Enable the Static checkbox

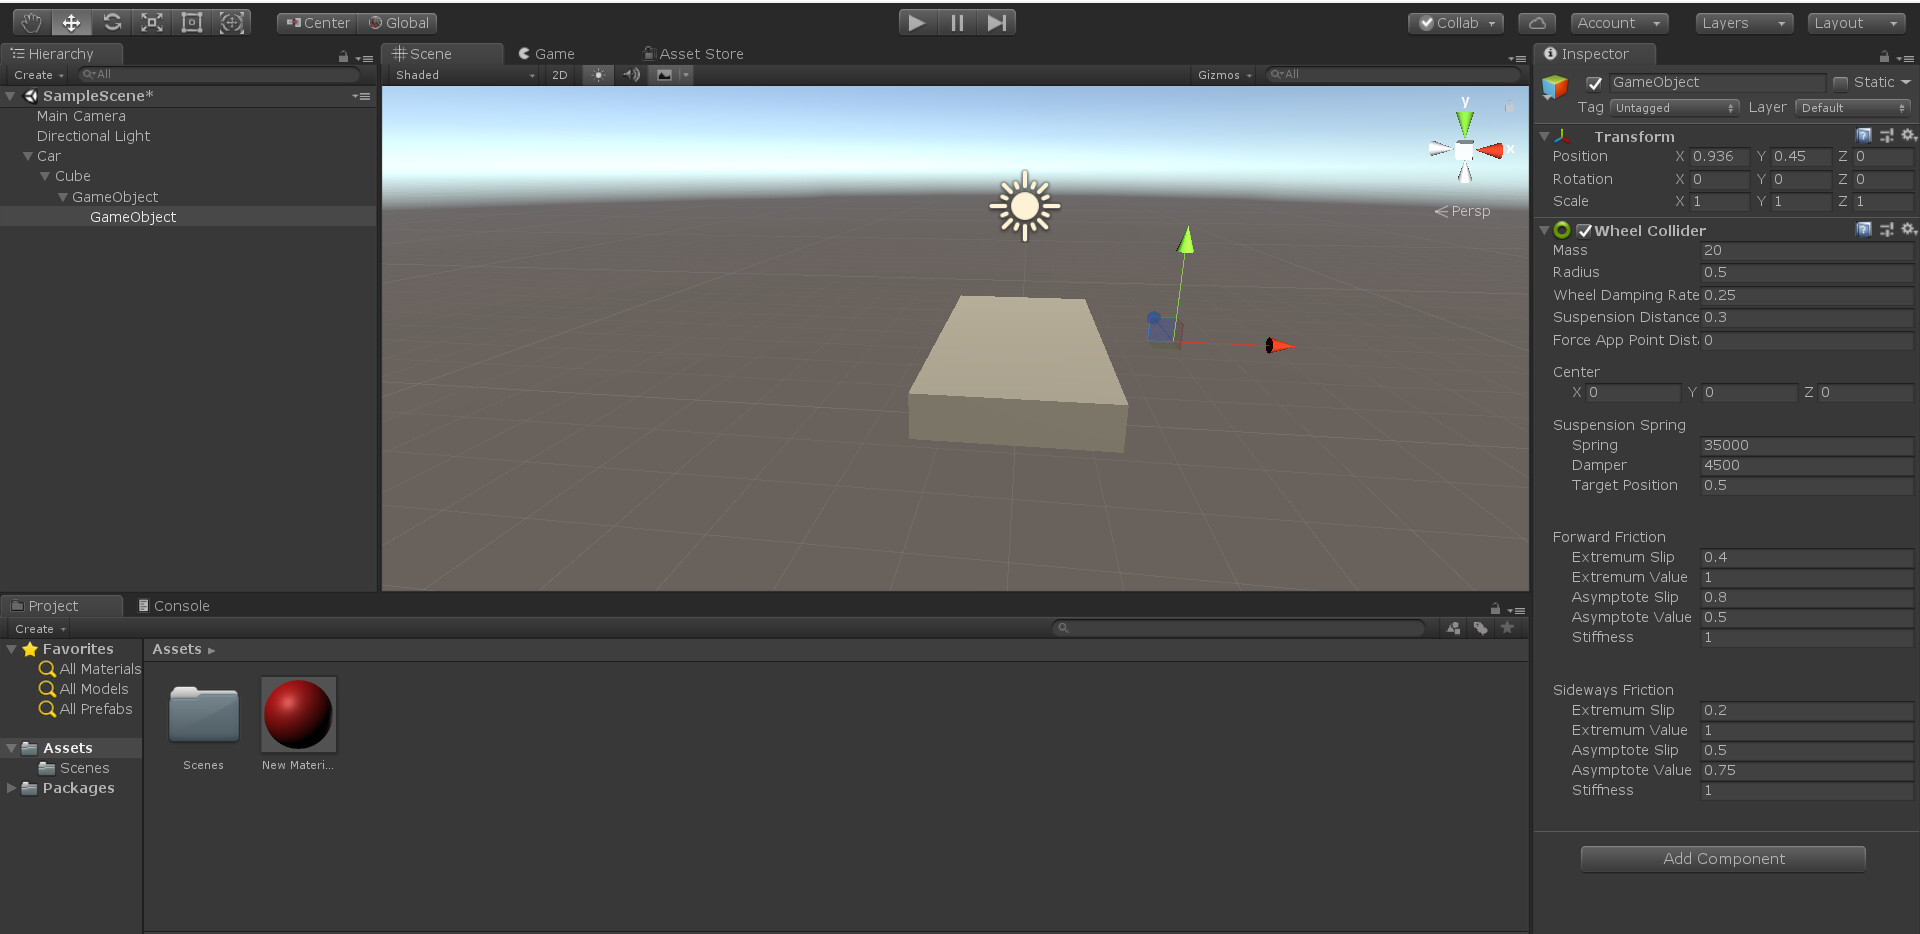[x=1840, y=83]
